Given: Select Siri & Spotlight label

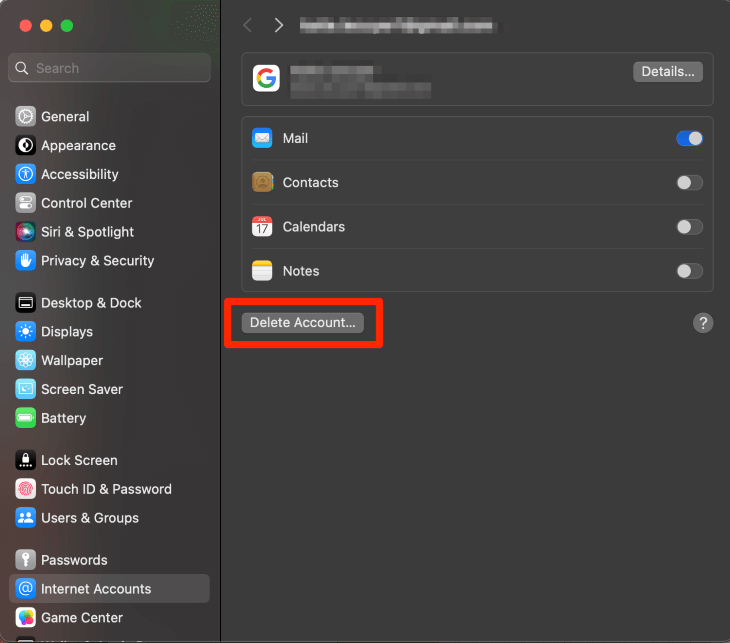Looking at the screenshot, I should pyautogui.click(x=88, y=232).
